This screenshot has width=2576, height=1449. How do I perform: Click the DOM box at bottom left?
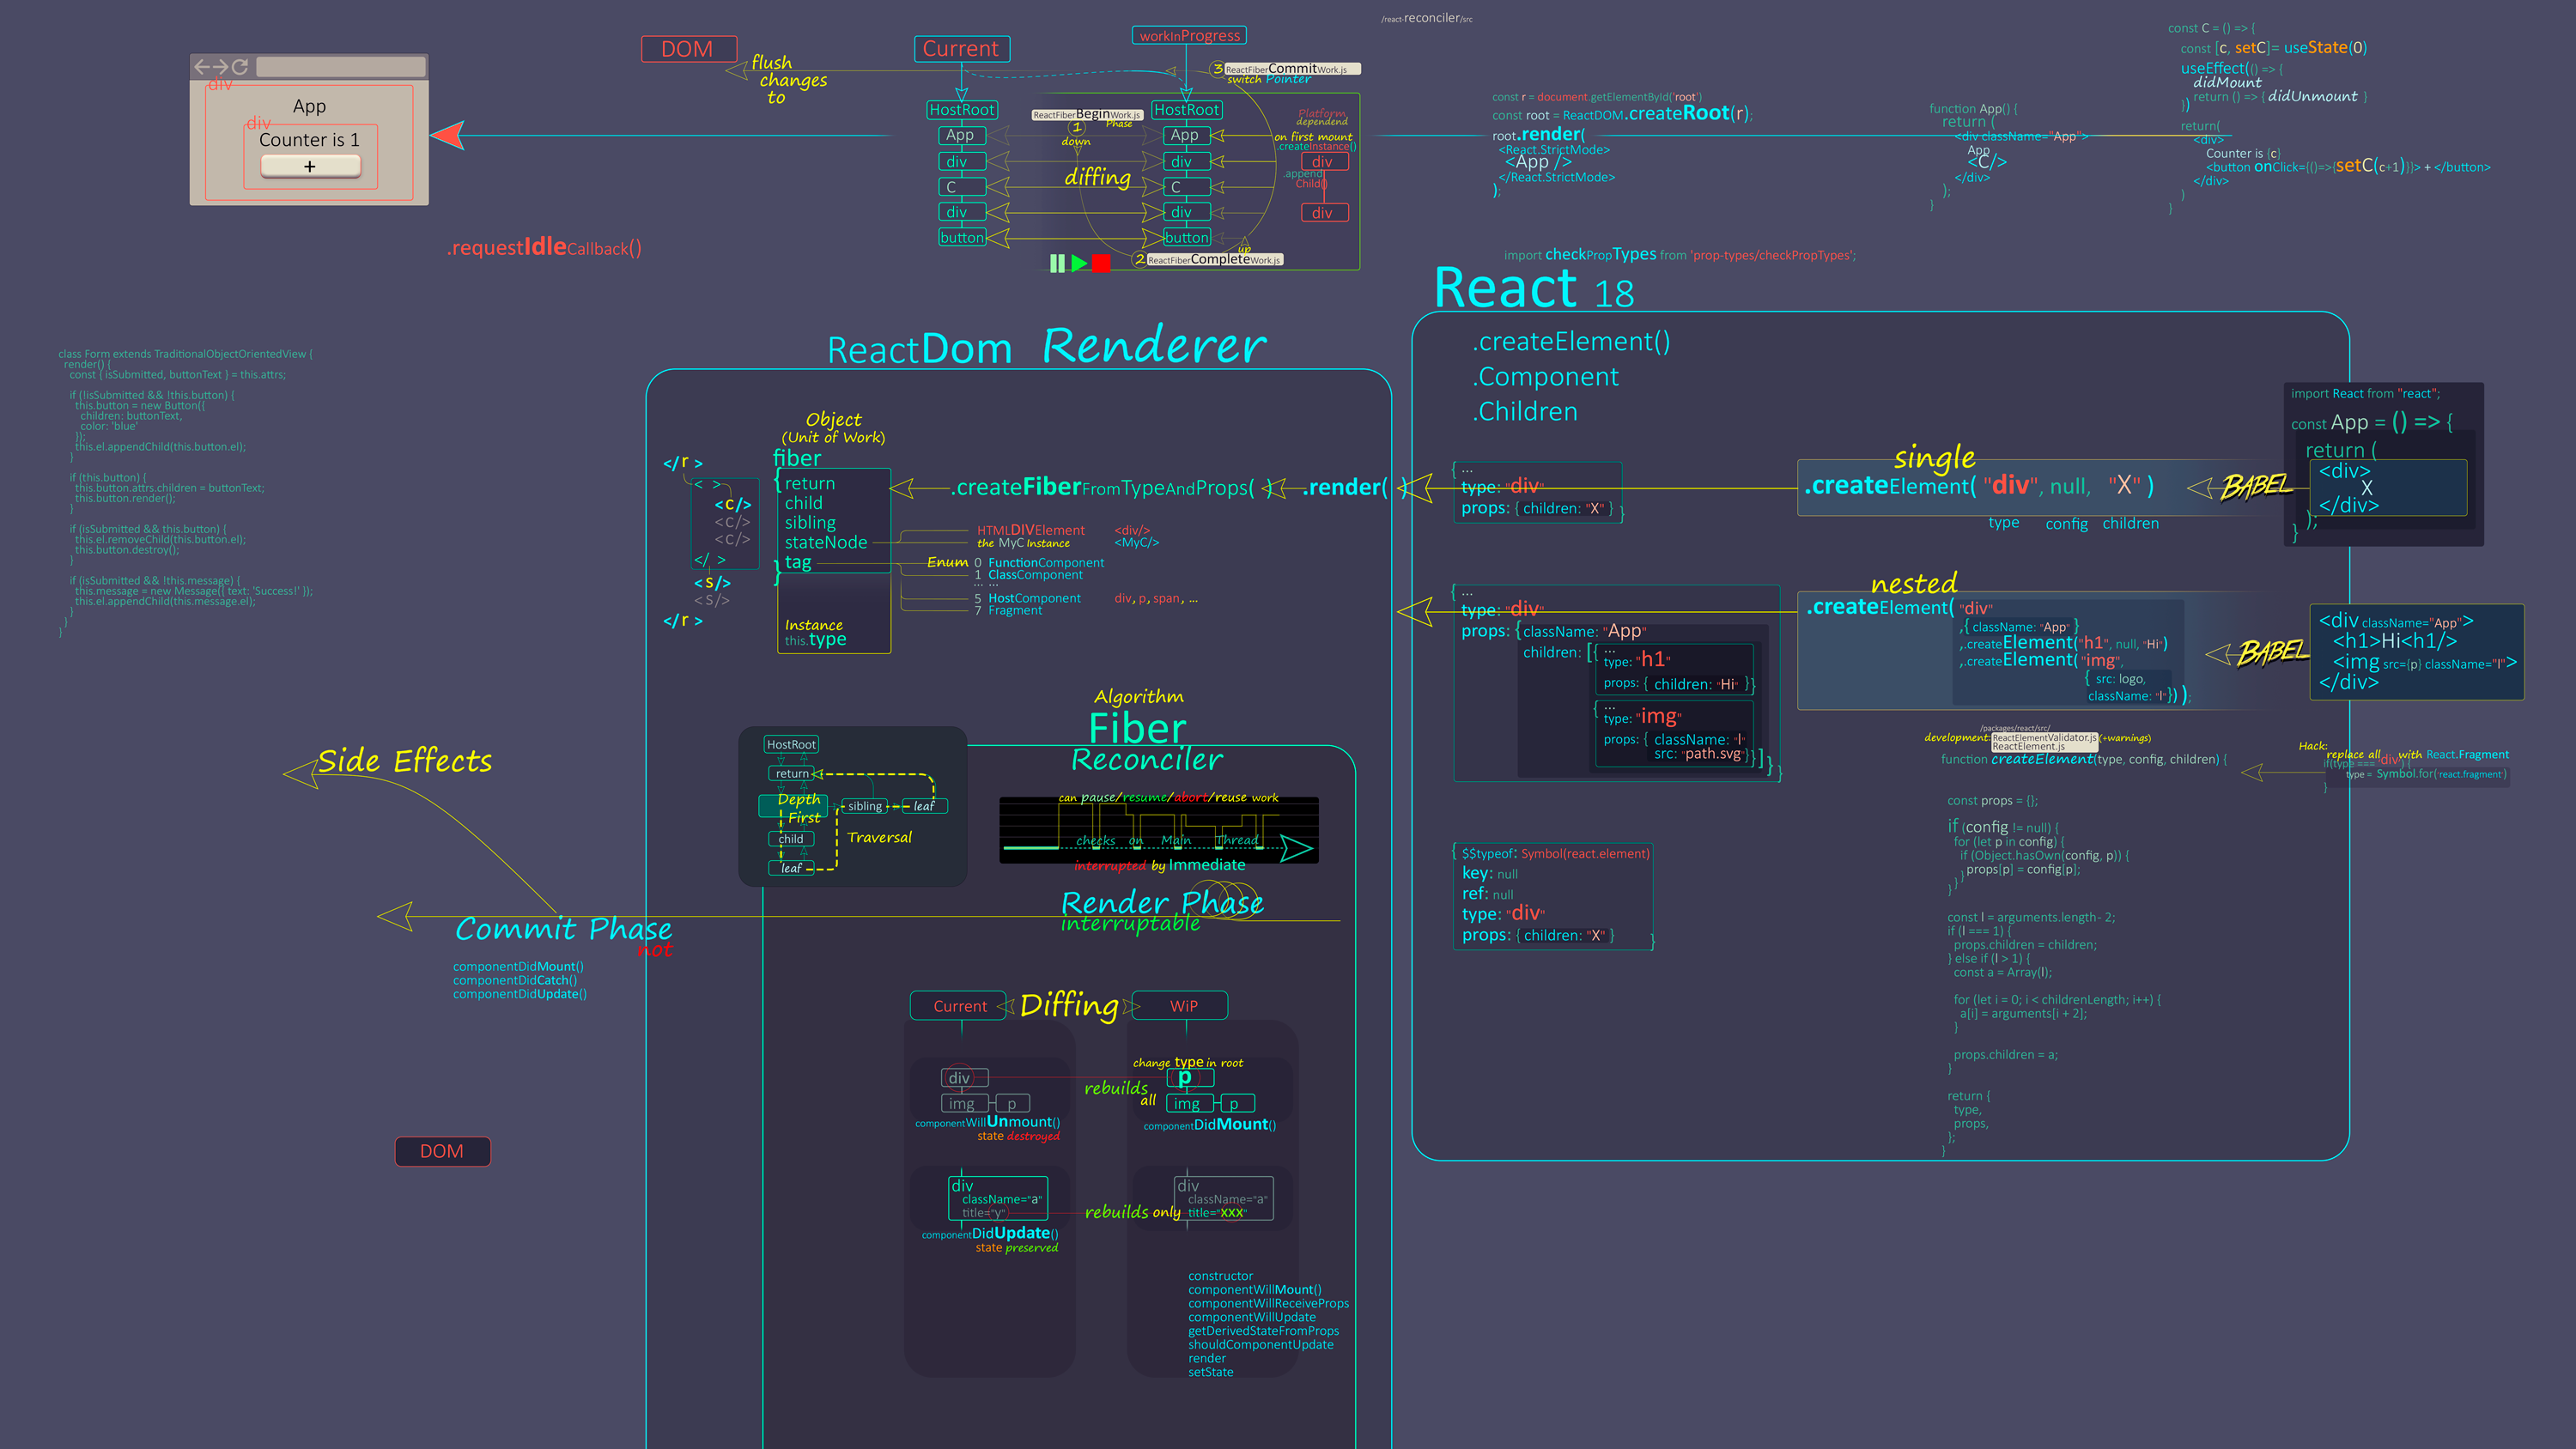tap(442, 1151)
